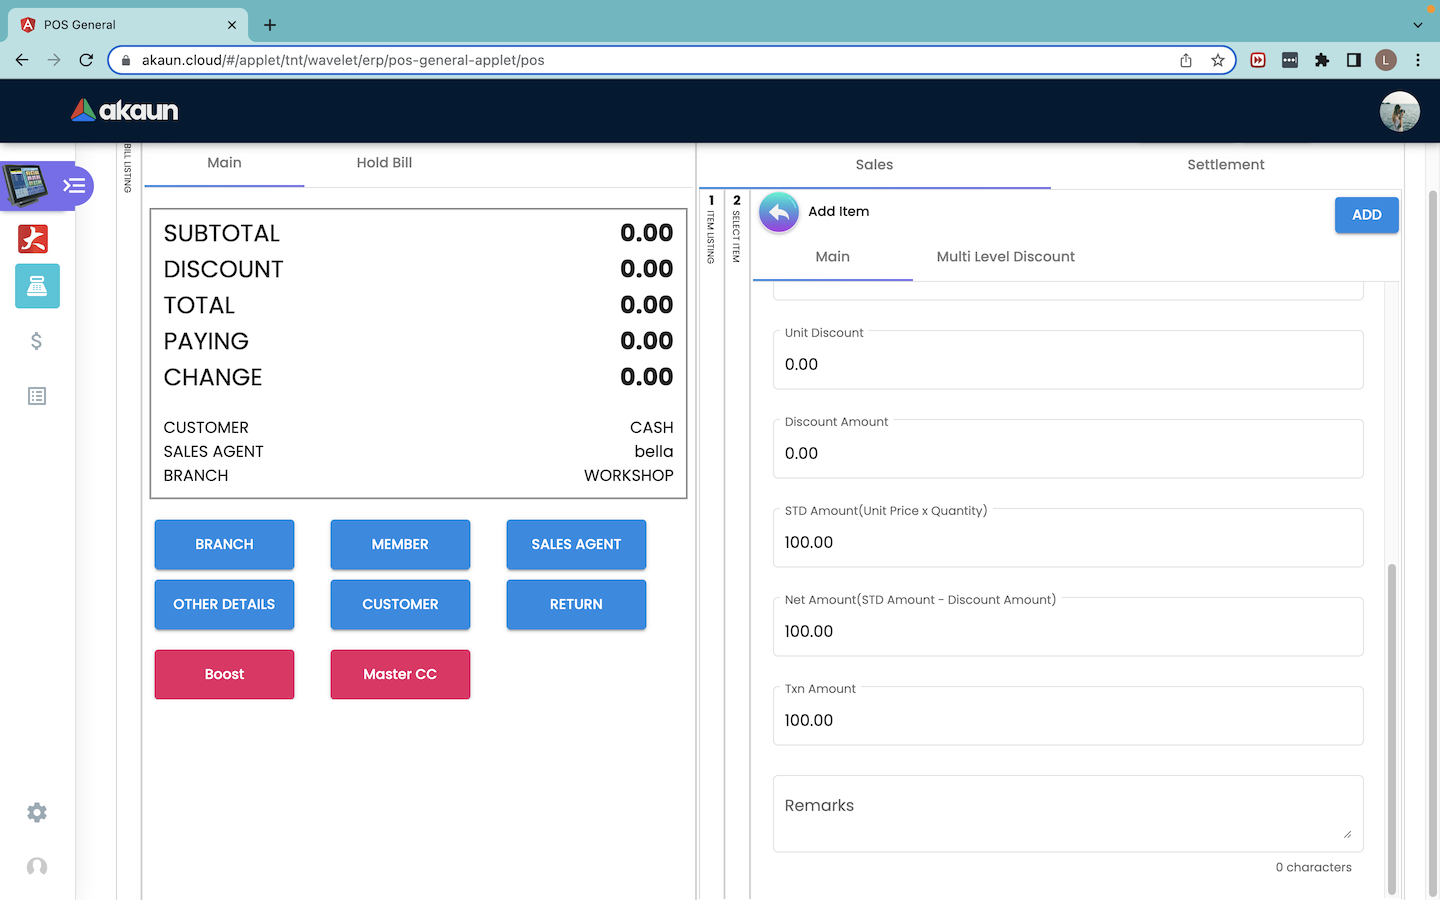Click the SUBTOTAL label
The width and height of the screenshot is (1440, 900).
pyautogui.click(x=222, y=233)
